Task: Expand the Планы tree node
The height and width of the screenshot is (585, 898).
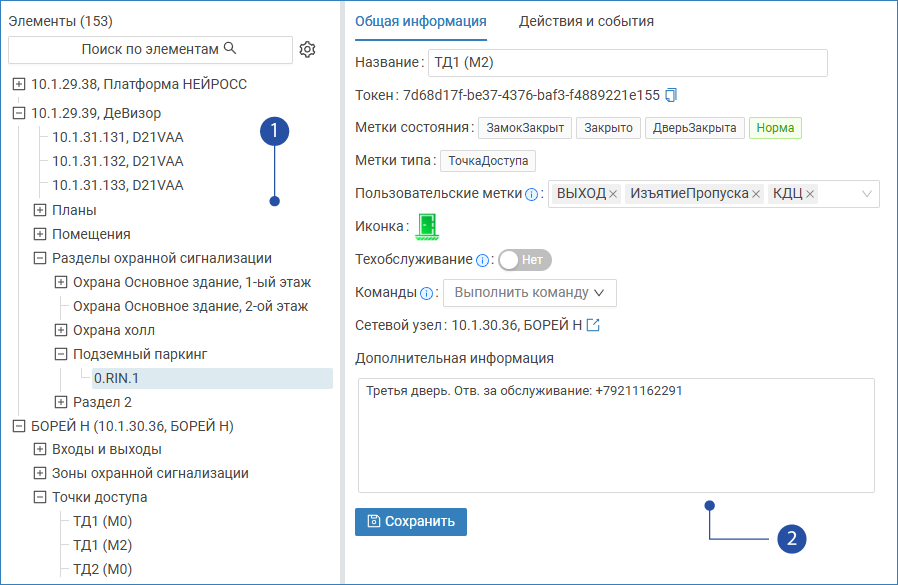Action: (x=40, y=210)
